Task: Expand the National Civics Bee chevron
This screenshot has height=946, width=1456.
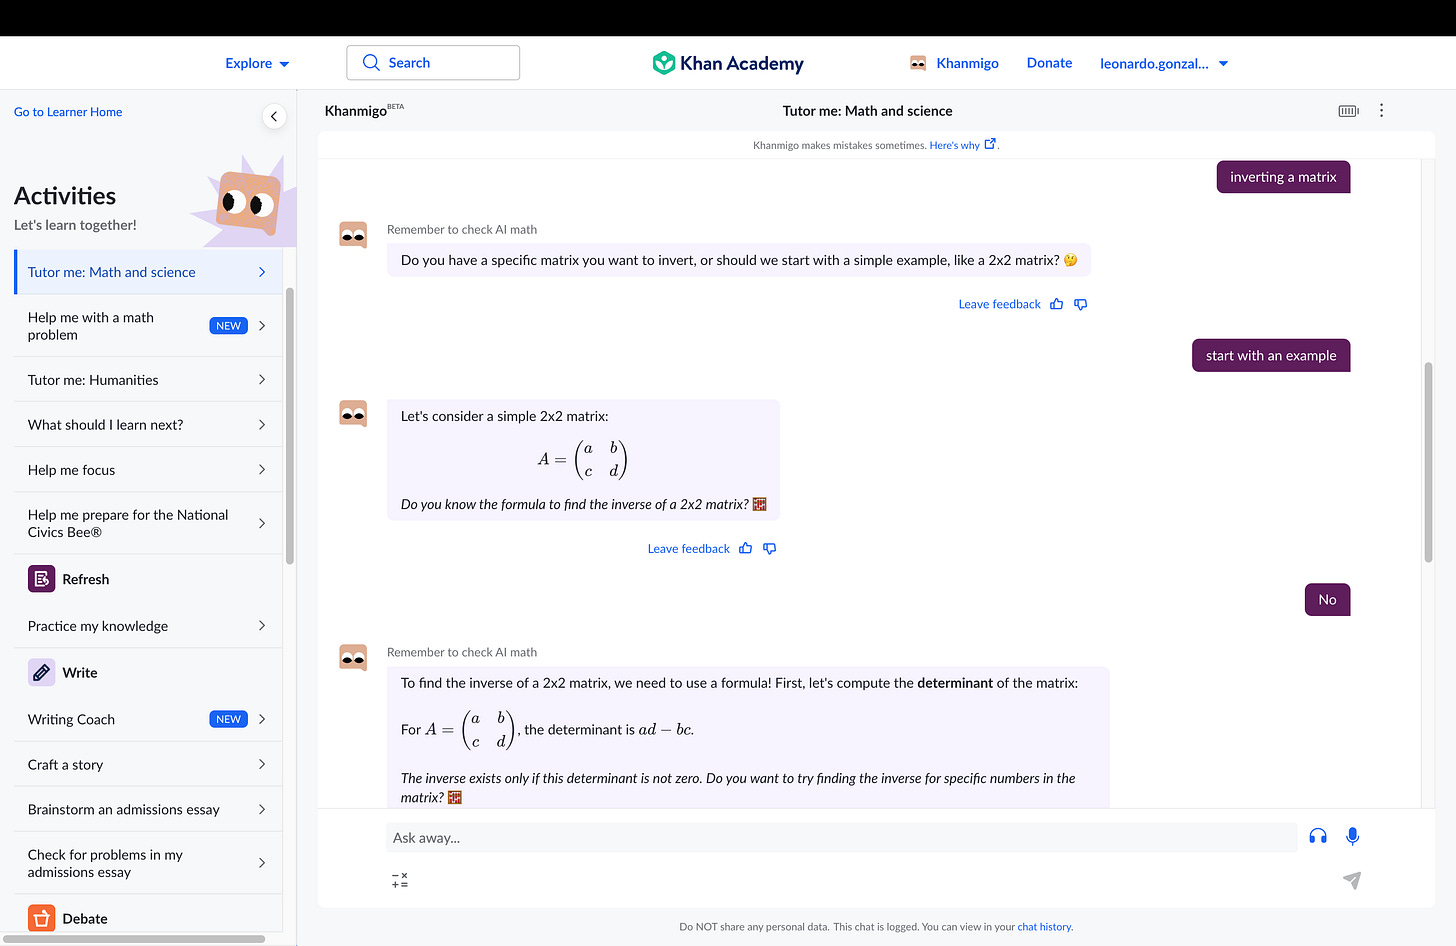Action: pos(262,523)
